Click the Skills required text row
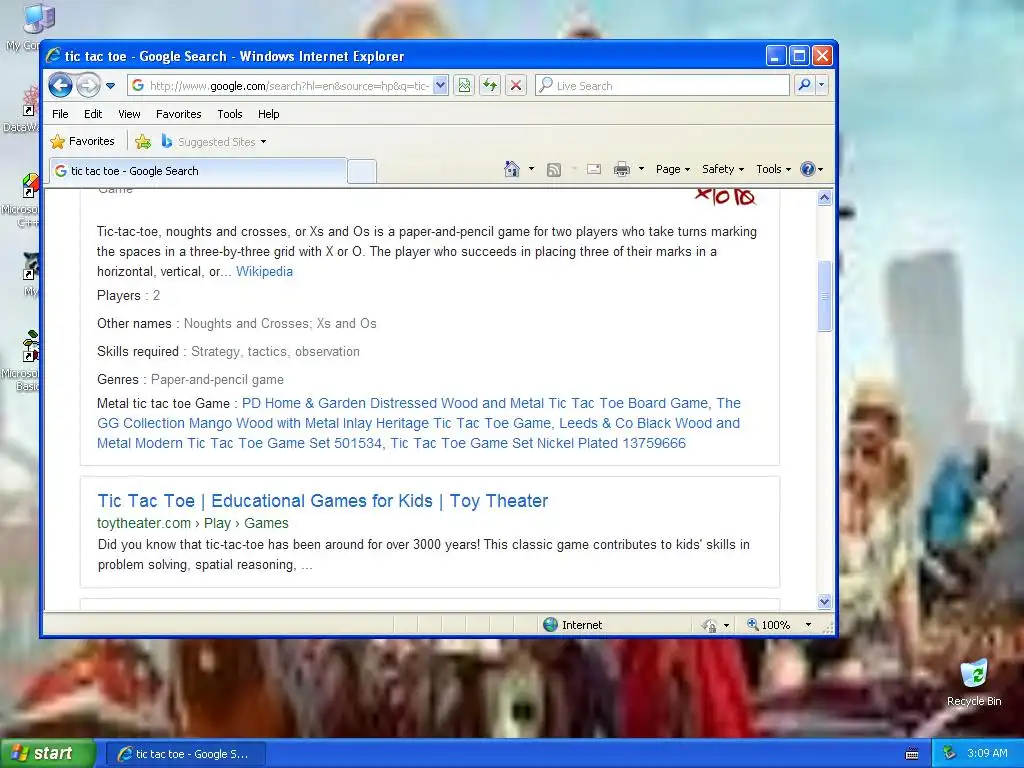Image resolution: width=1024 pixels, height=768 pixels. tap(228, 351)
